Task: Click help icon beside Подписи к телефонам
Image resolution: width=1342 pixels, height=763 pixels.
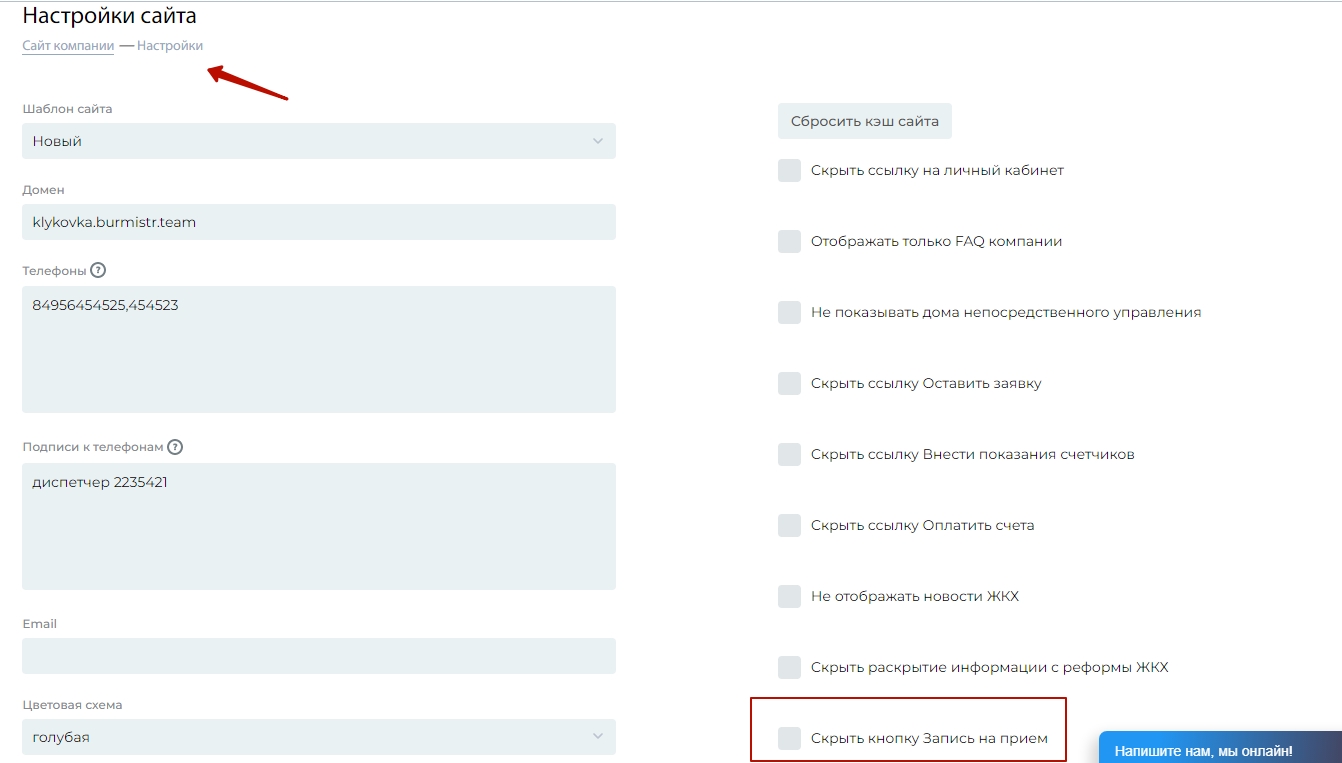Action: coord(175,447)
